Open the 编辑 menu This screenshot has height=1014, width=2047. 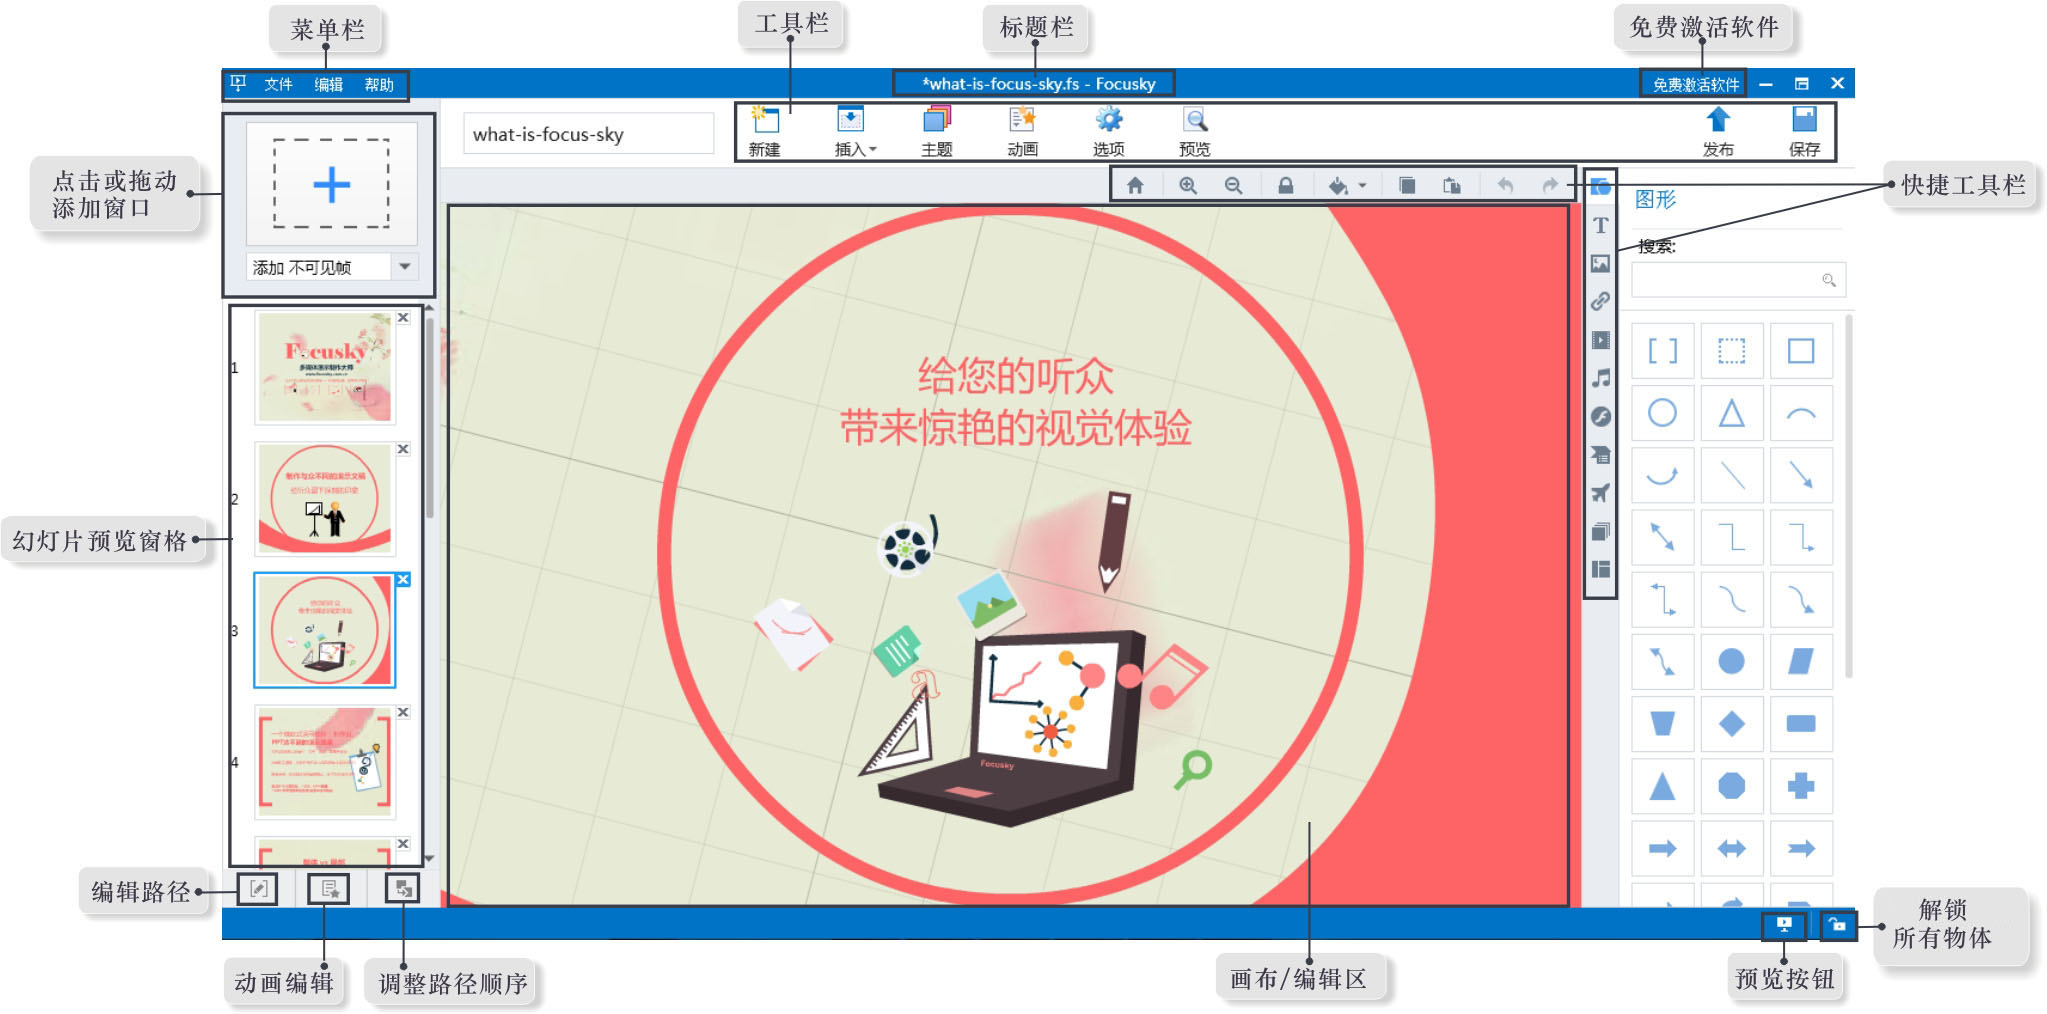point(330,85)
